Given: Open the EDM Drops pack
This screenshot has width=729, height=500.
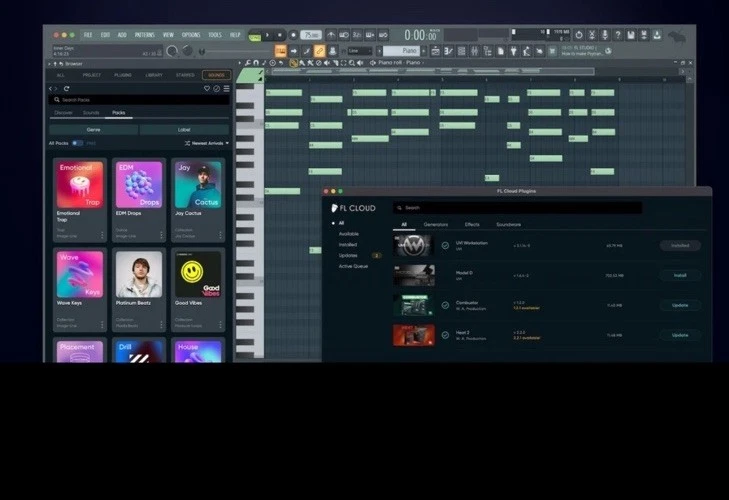Looking at the screenshot, I should click(139, 200).
